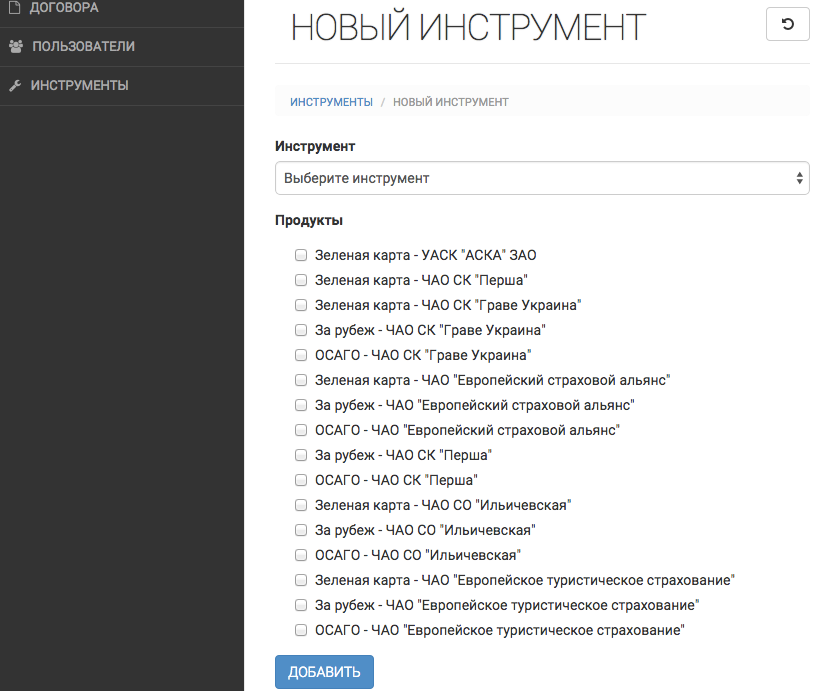This screenshot has height=691, width=836.
Task: Enable Зеленая карта - ЧАО "Европейский страховой альянс"
Action: 300,379
